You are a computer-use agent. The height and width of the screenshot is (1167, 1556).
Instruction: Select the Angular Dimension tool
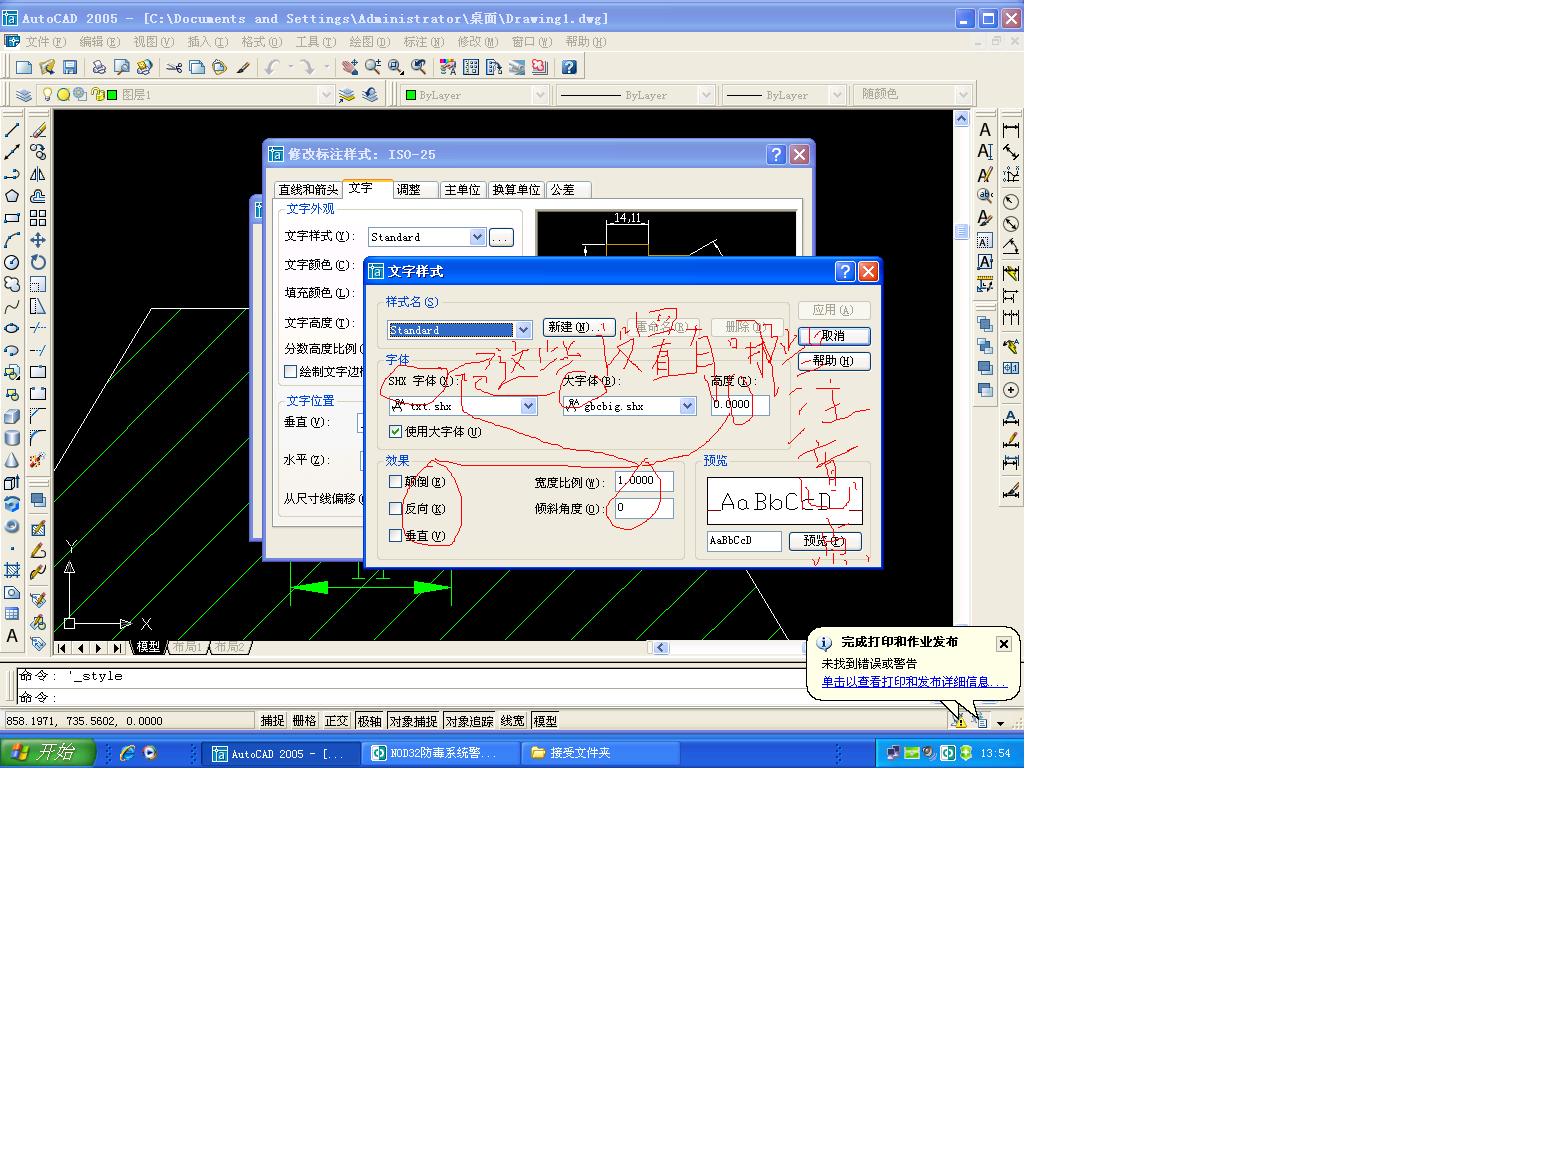pos(1011,246)
